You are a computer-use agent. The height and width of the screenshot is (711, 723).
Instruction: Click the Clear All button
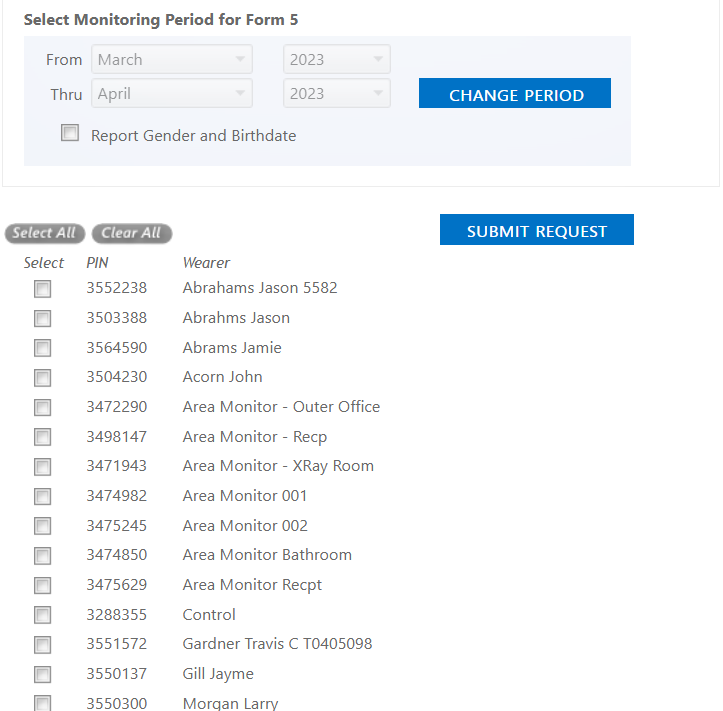(132, 233)
